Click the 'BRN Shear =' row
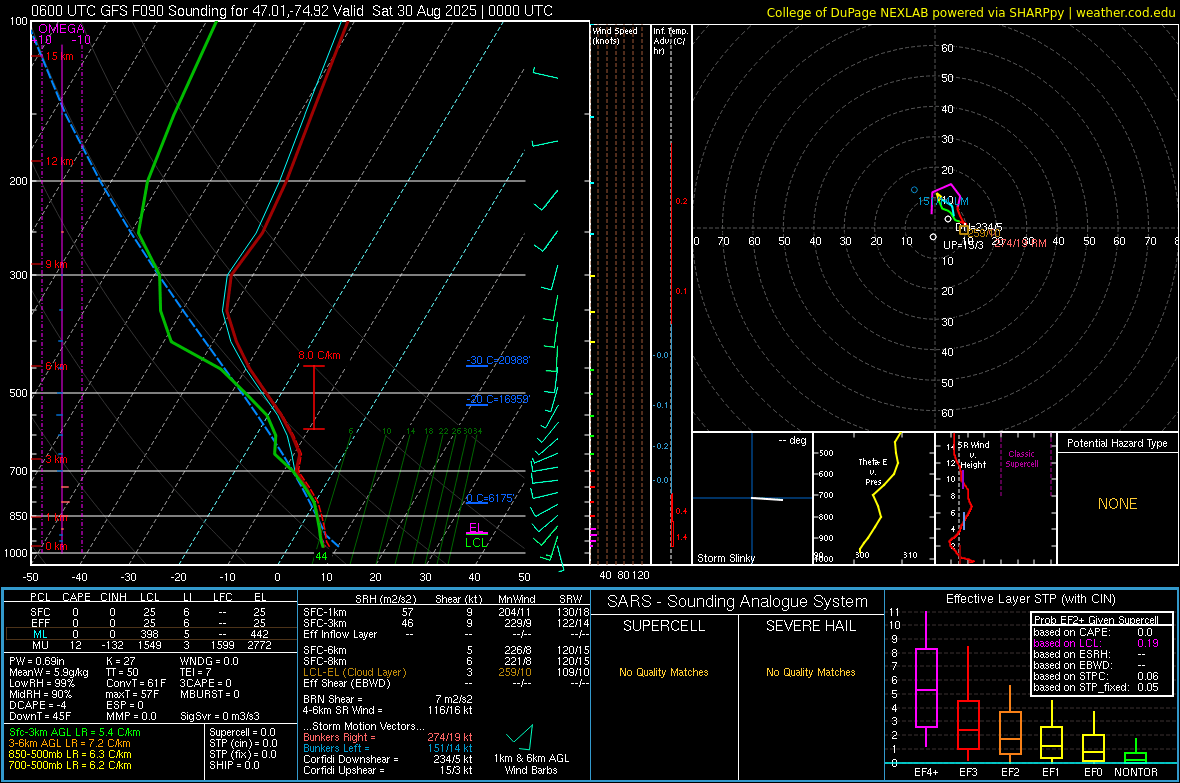The height and width of the screenshot is (783, 1180). (x=388, y=699)
